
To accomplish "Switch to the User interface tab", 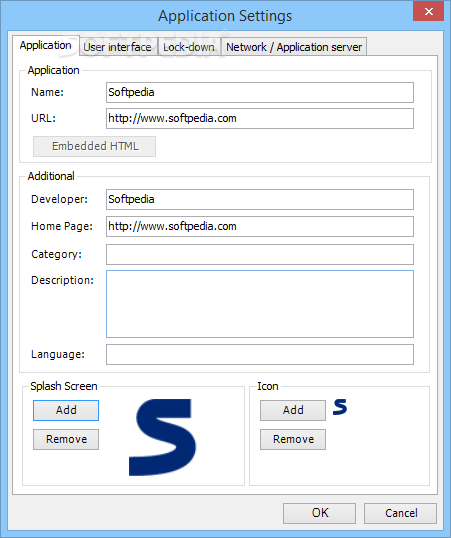I will [118, 47].
